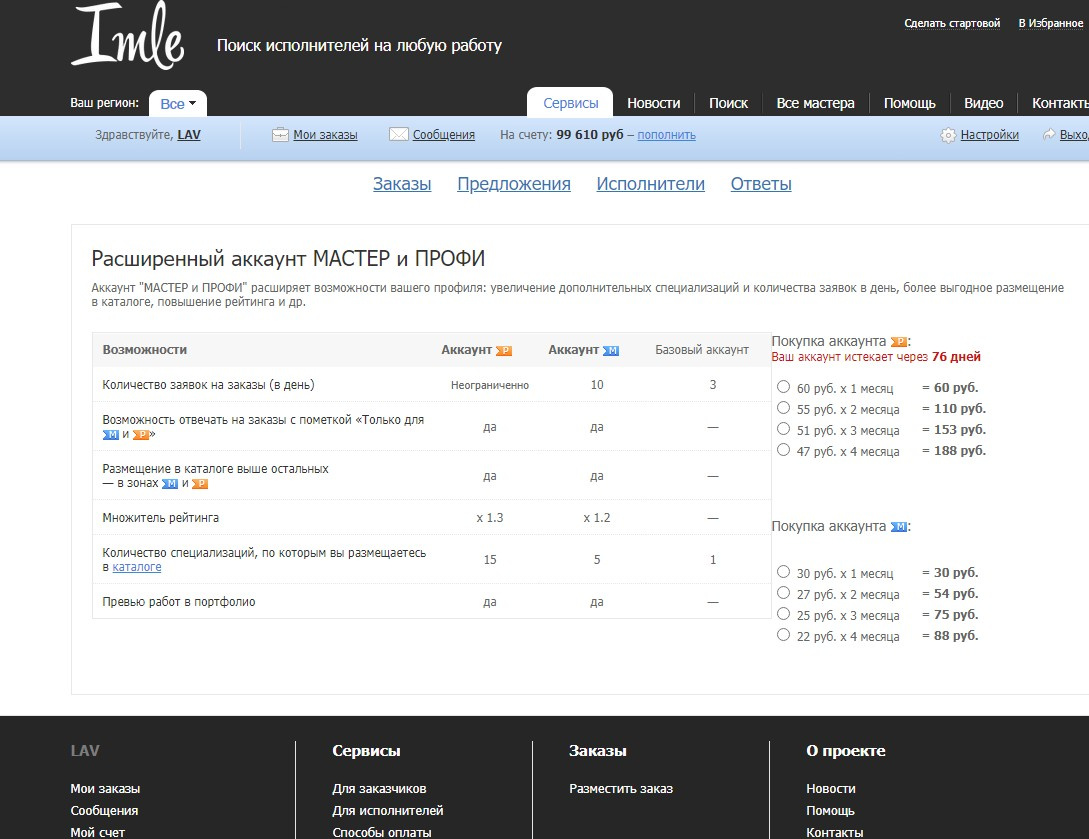The width and height of the screenshot is (1089, 839).
Task: Click the arrow icon beside Выход
Action: pos(1049,135)
